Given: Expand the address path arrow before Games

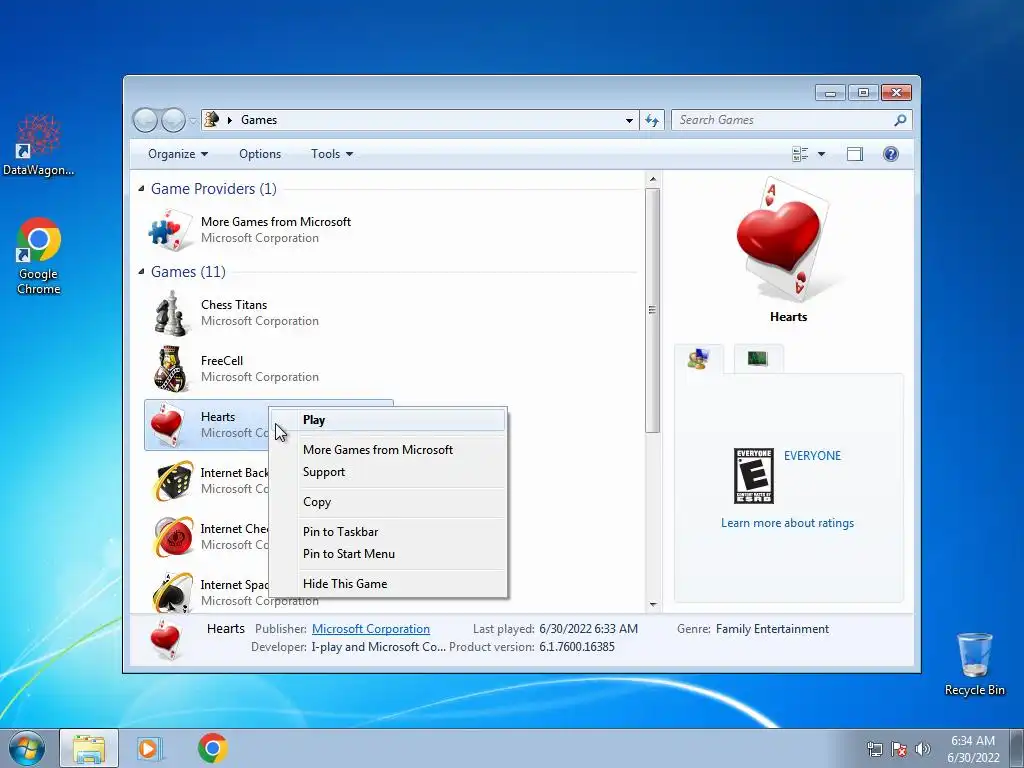Looking at the screenshot, I should [x=229, y=120].
